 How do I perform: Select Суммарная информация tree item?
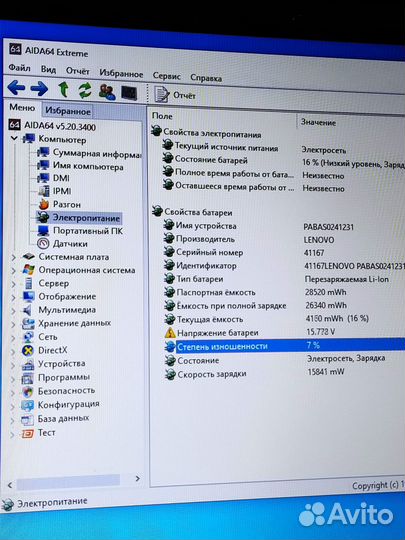(89, 153)
